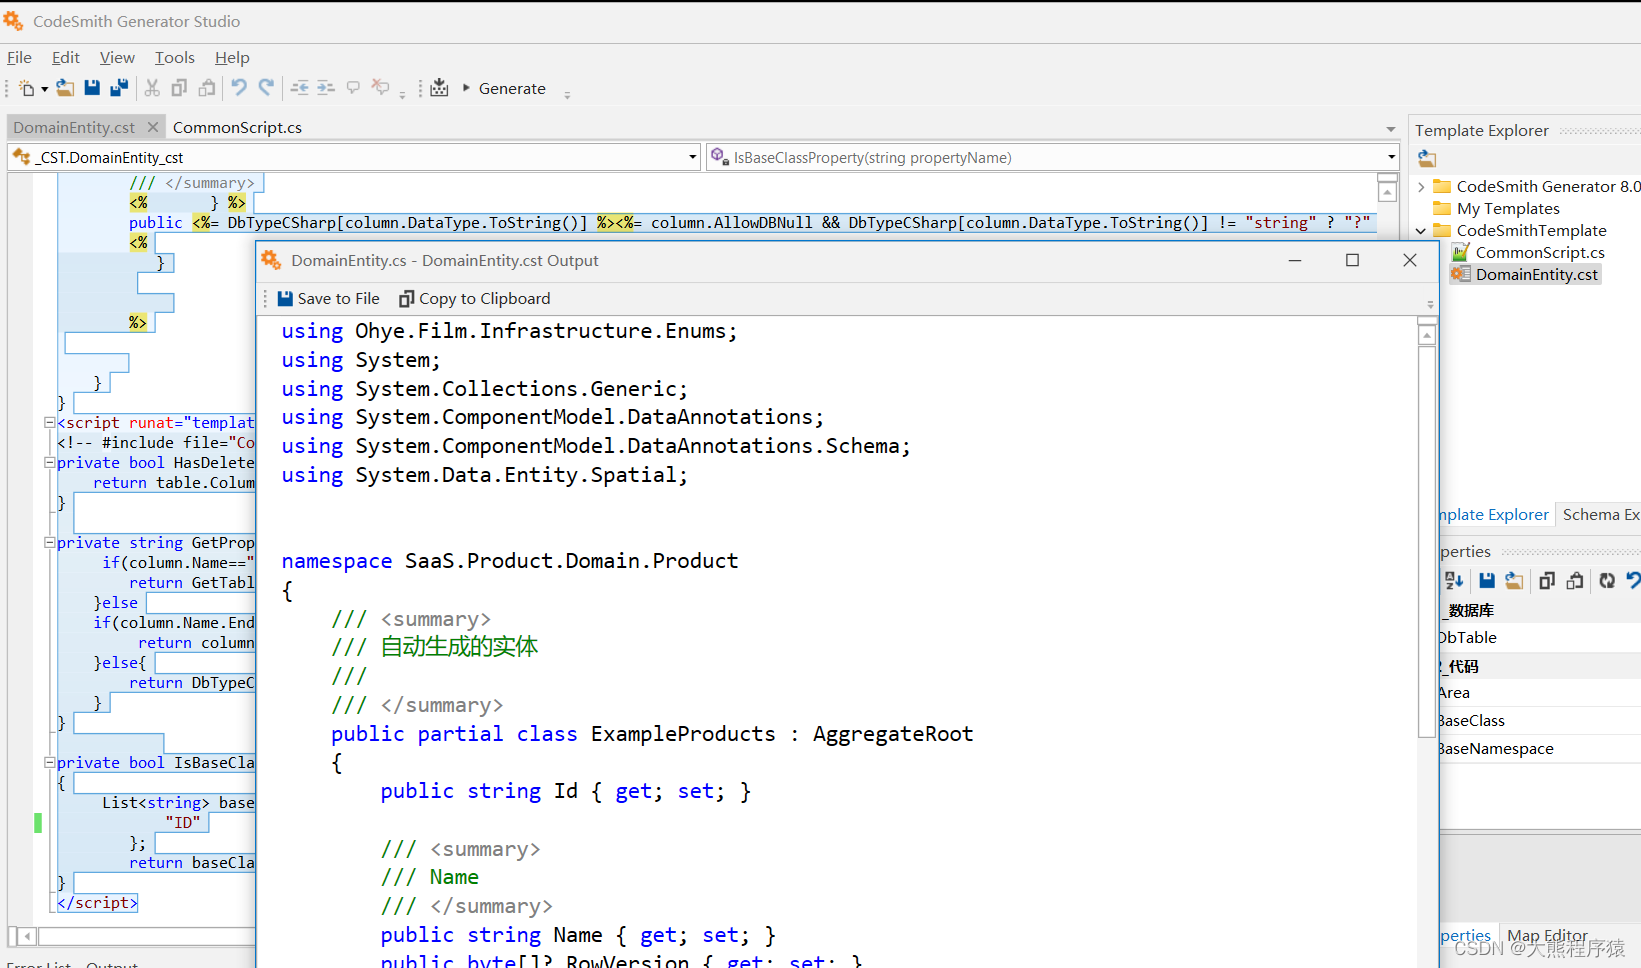1641x968 pixels.
Task: Click the Generate button
Action: pos(512,88)
